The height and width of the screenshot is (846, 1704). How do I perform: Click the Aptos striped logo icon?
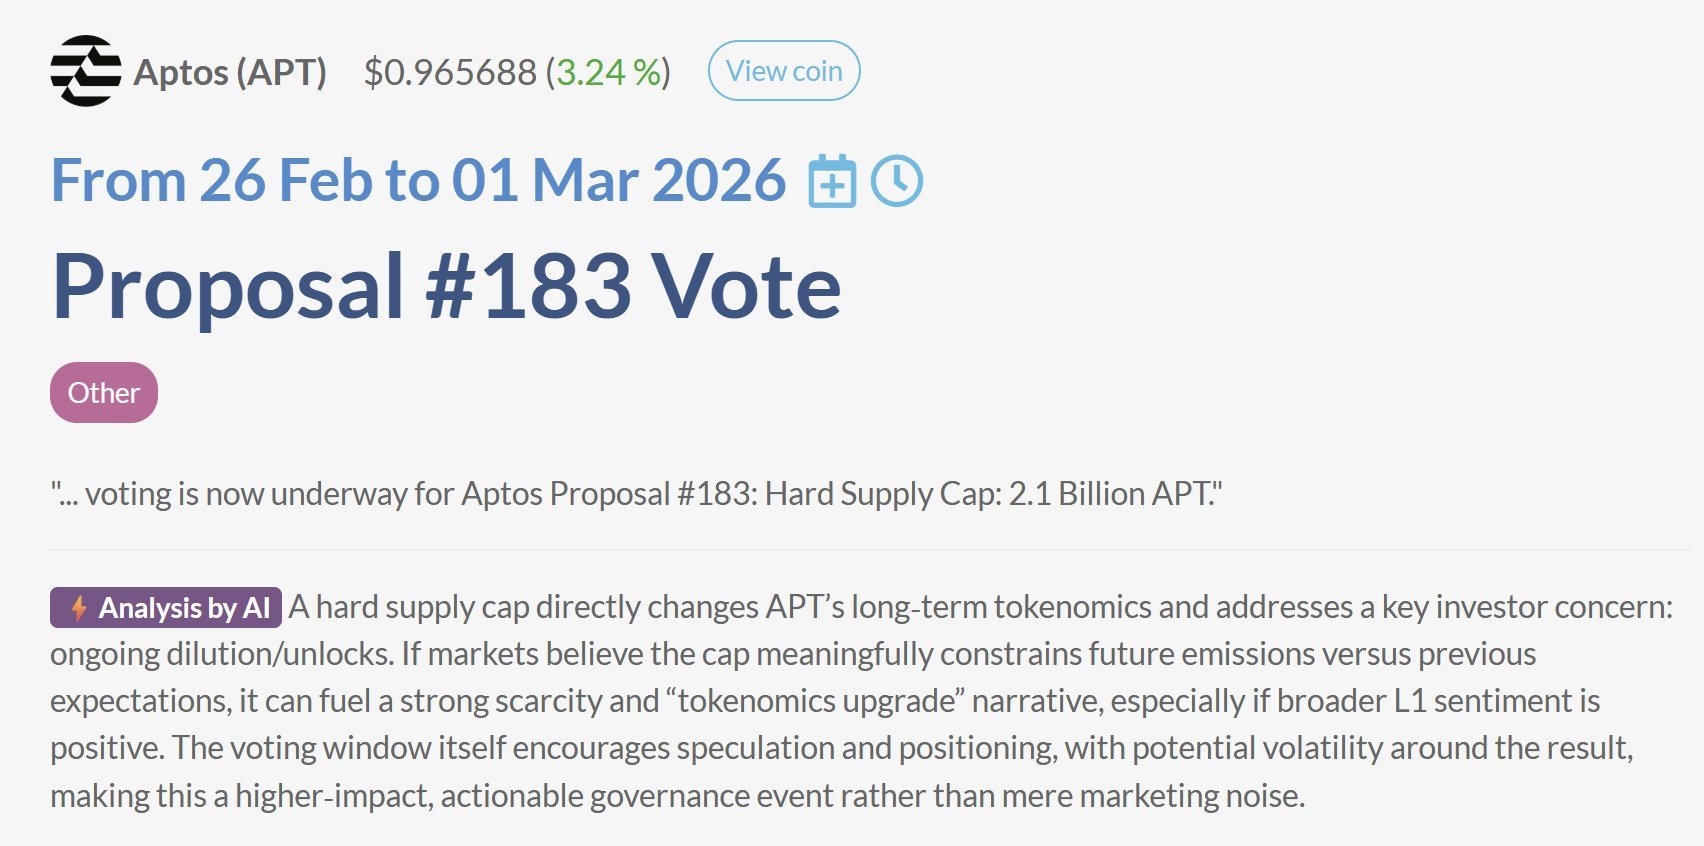point(85,71)
